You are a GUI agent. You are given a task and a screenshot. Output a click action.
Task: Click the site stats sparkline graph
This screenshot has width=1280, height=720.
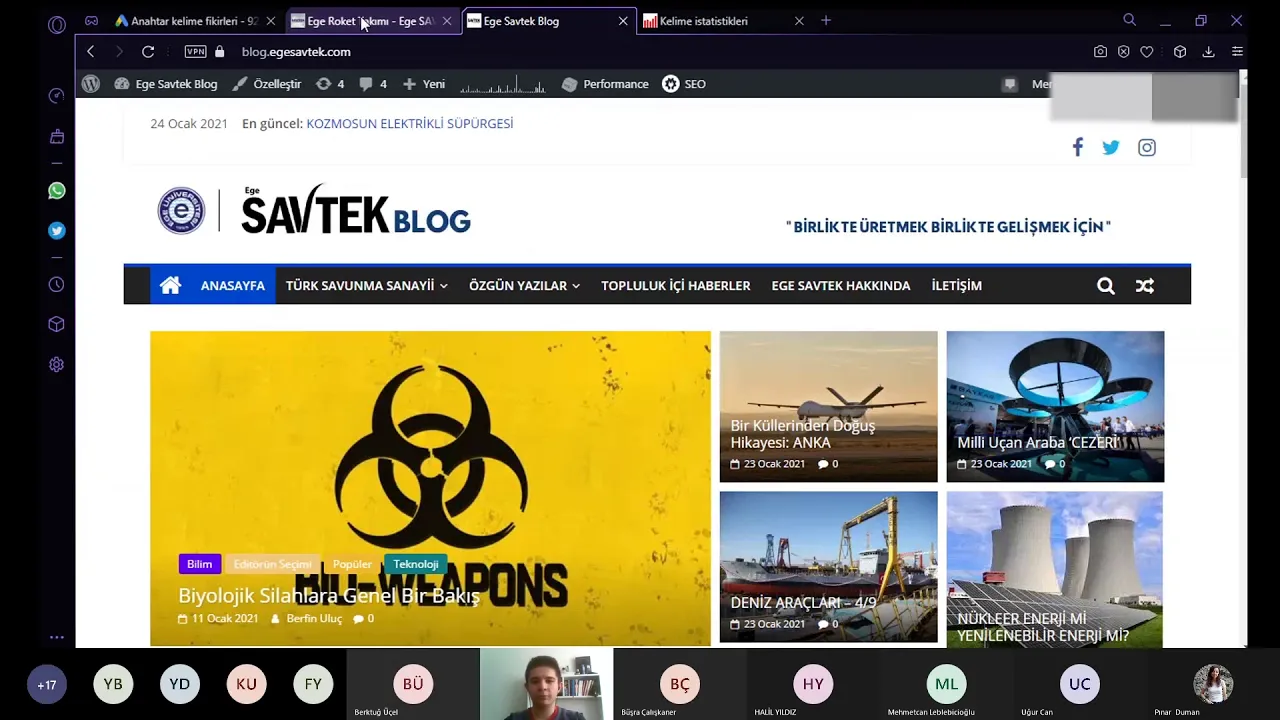point(503,85)
